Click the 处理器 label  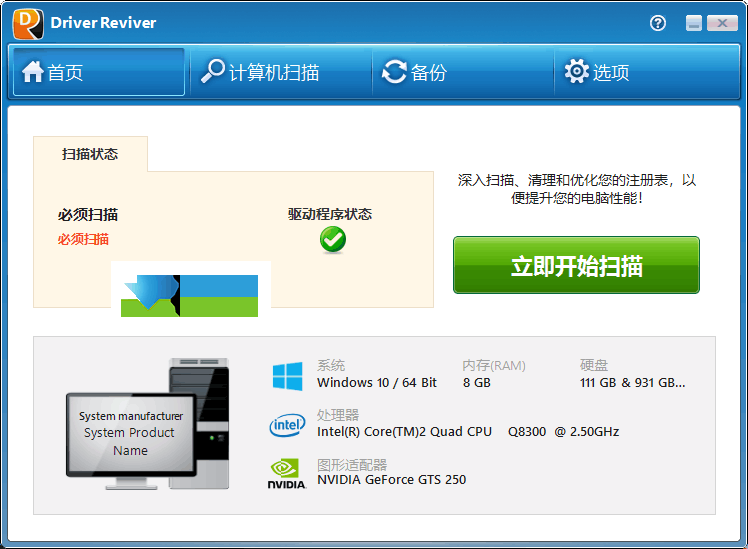[338, 415]
